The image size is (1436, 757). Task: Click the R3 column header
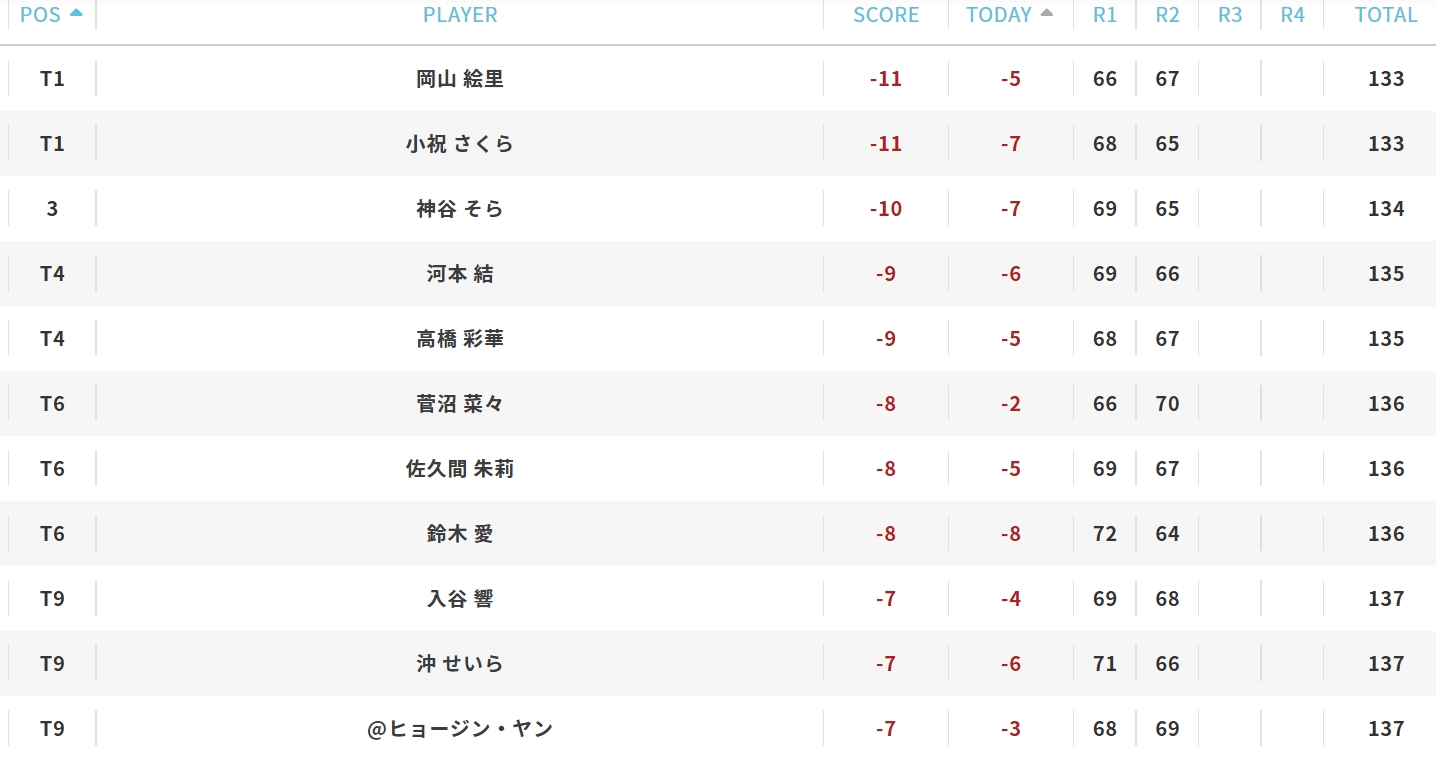coord(1230,15)
